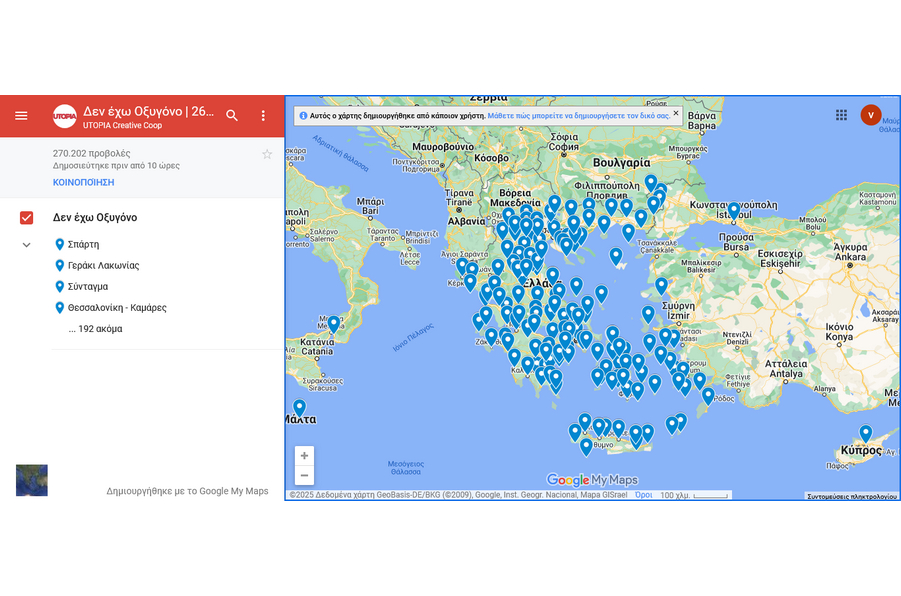Uncheck the Δεν έχω Οξυγόνο layer checkbox

click(x=27, y=218)
